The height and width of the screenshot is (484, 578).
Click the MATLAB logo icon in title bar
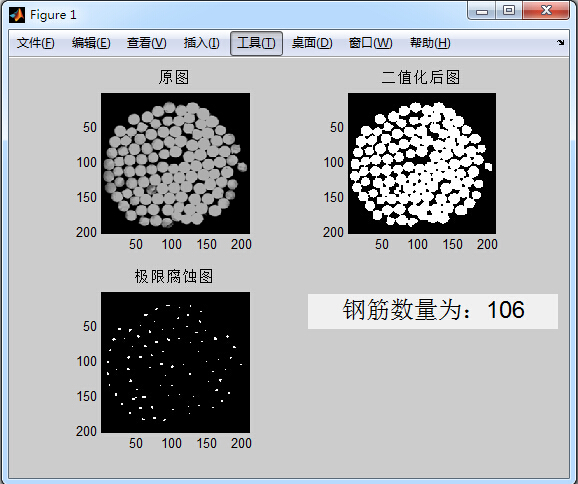[17, 15]
